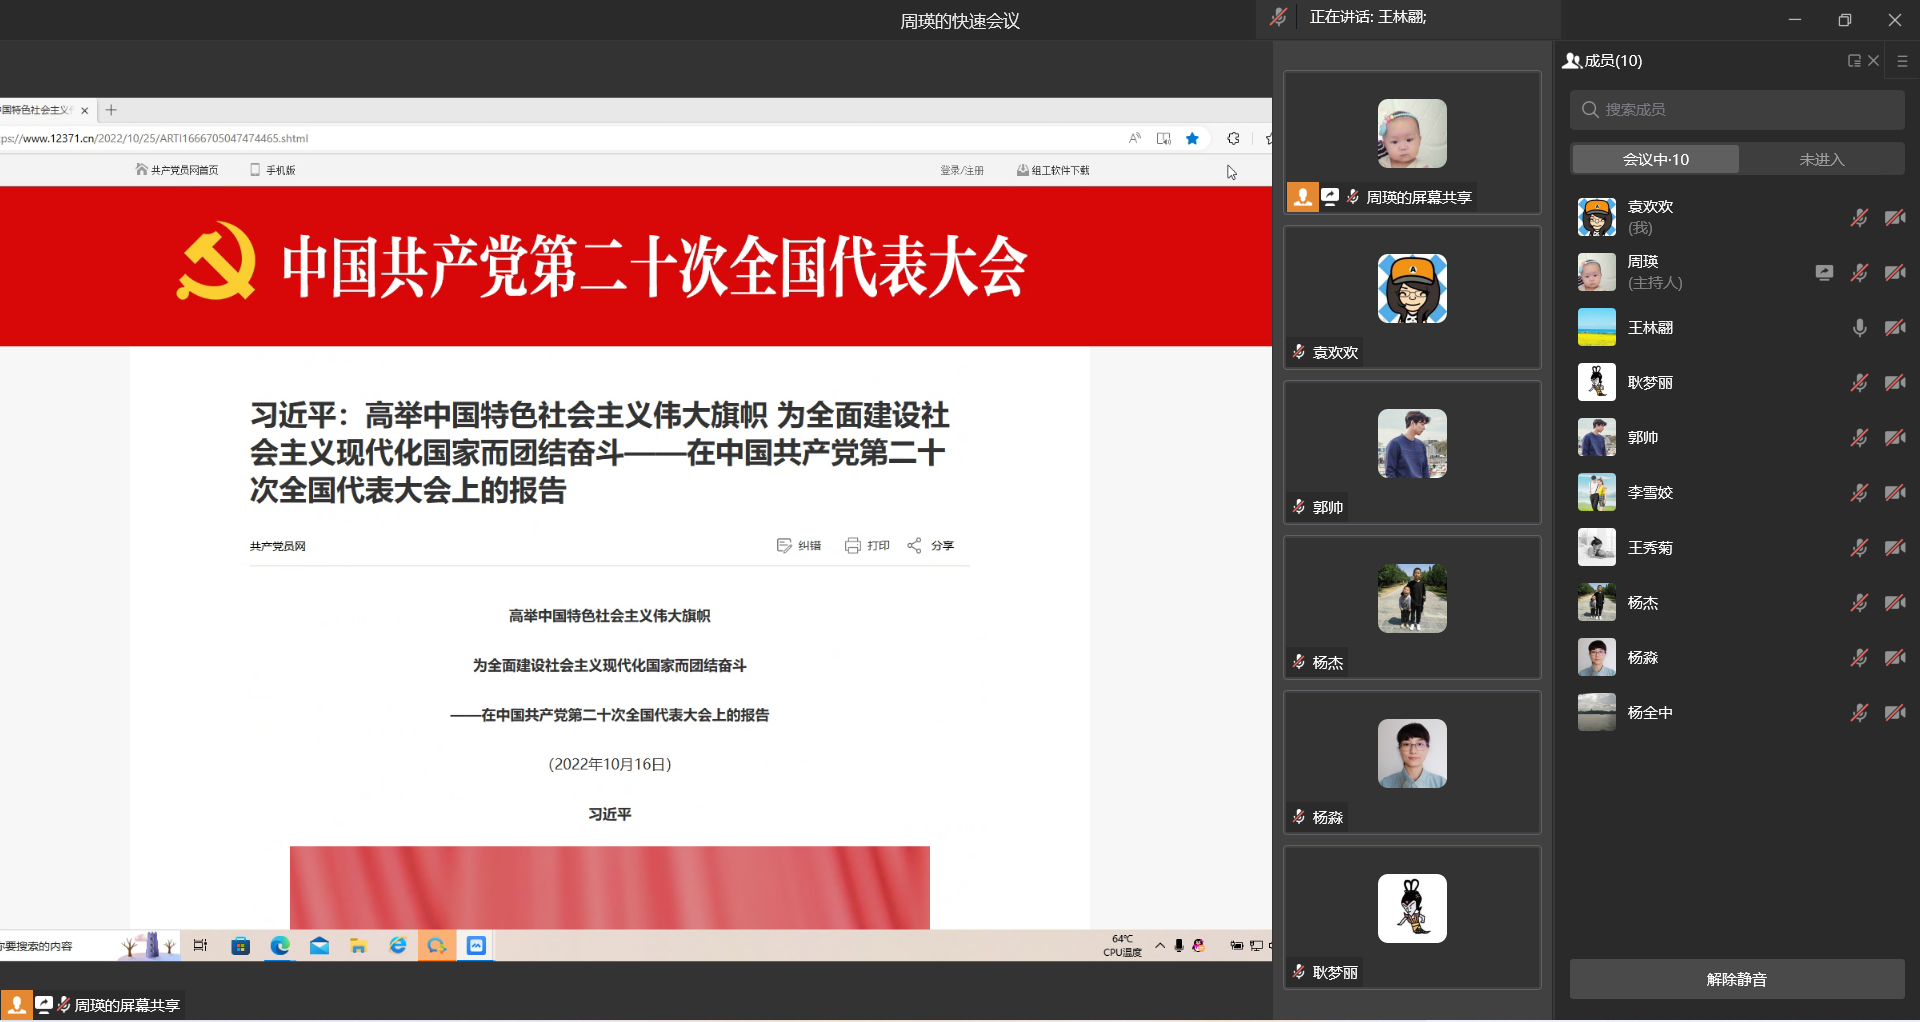Image resolution: width=1920 pixels, height=1022 pixels.
Task: Click the print (打印) icon on the article
Action: pyautogui.click(x=852, y=546)
